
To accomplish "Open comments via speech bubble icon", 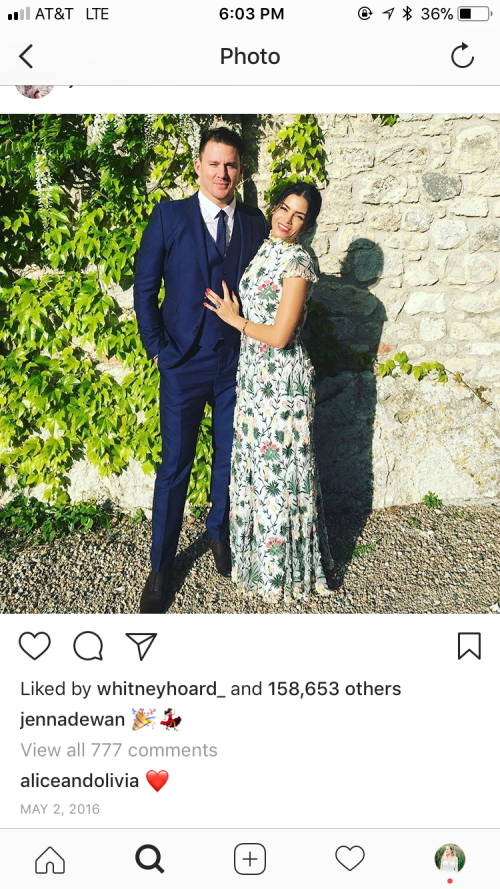I will pyautogui.click(x=88, y=646).
